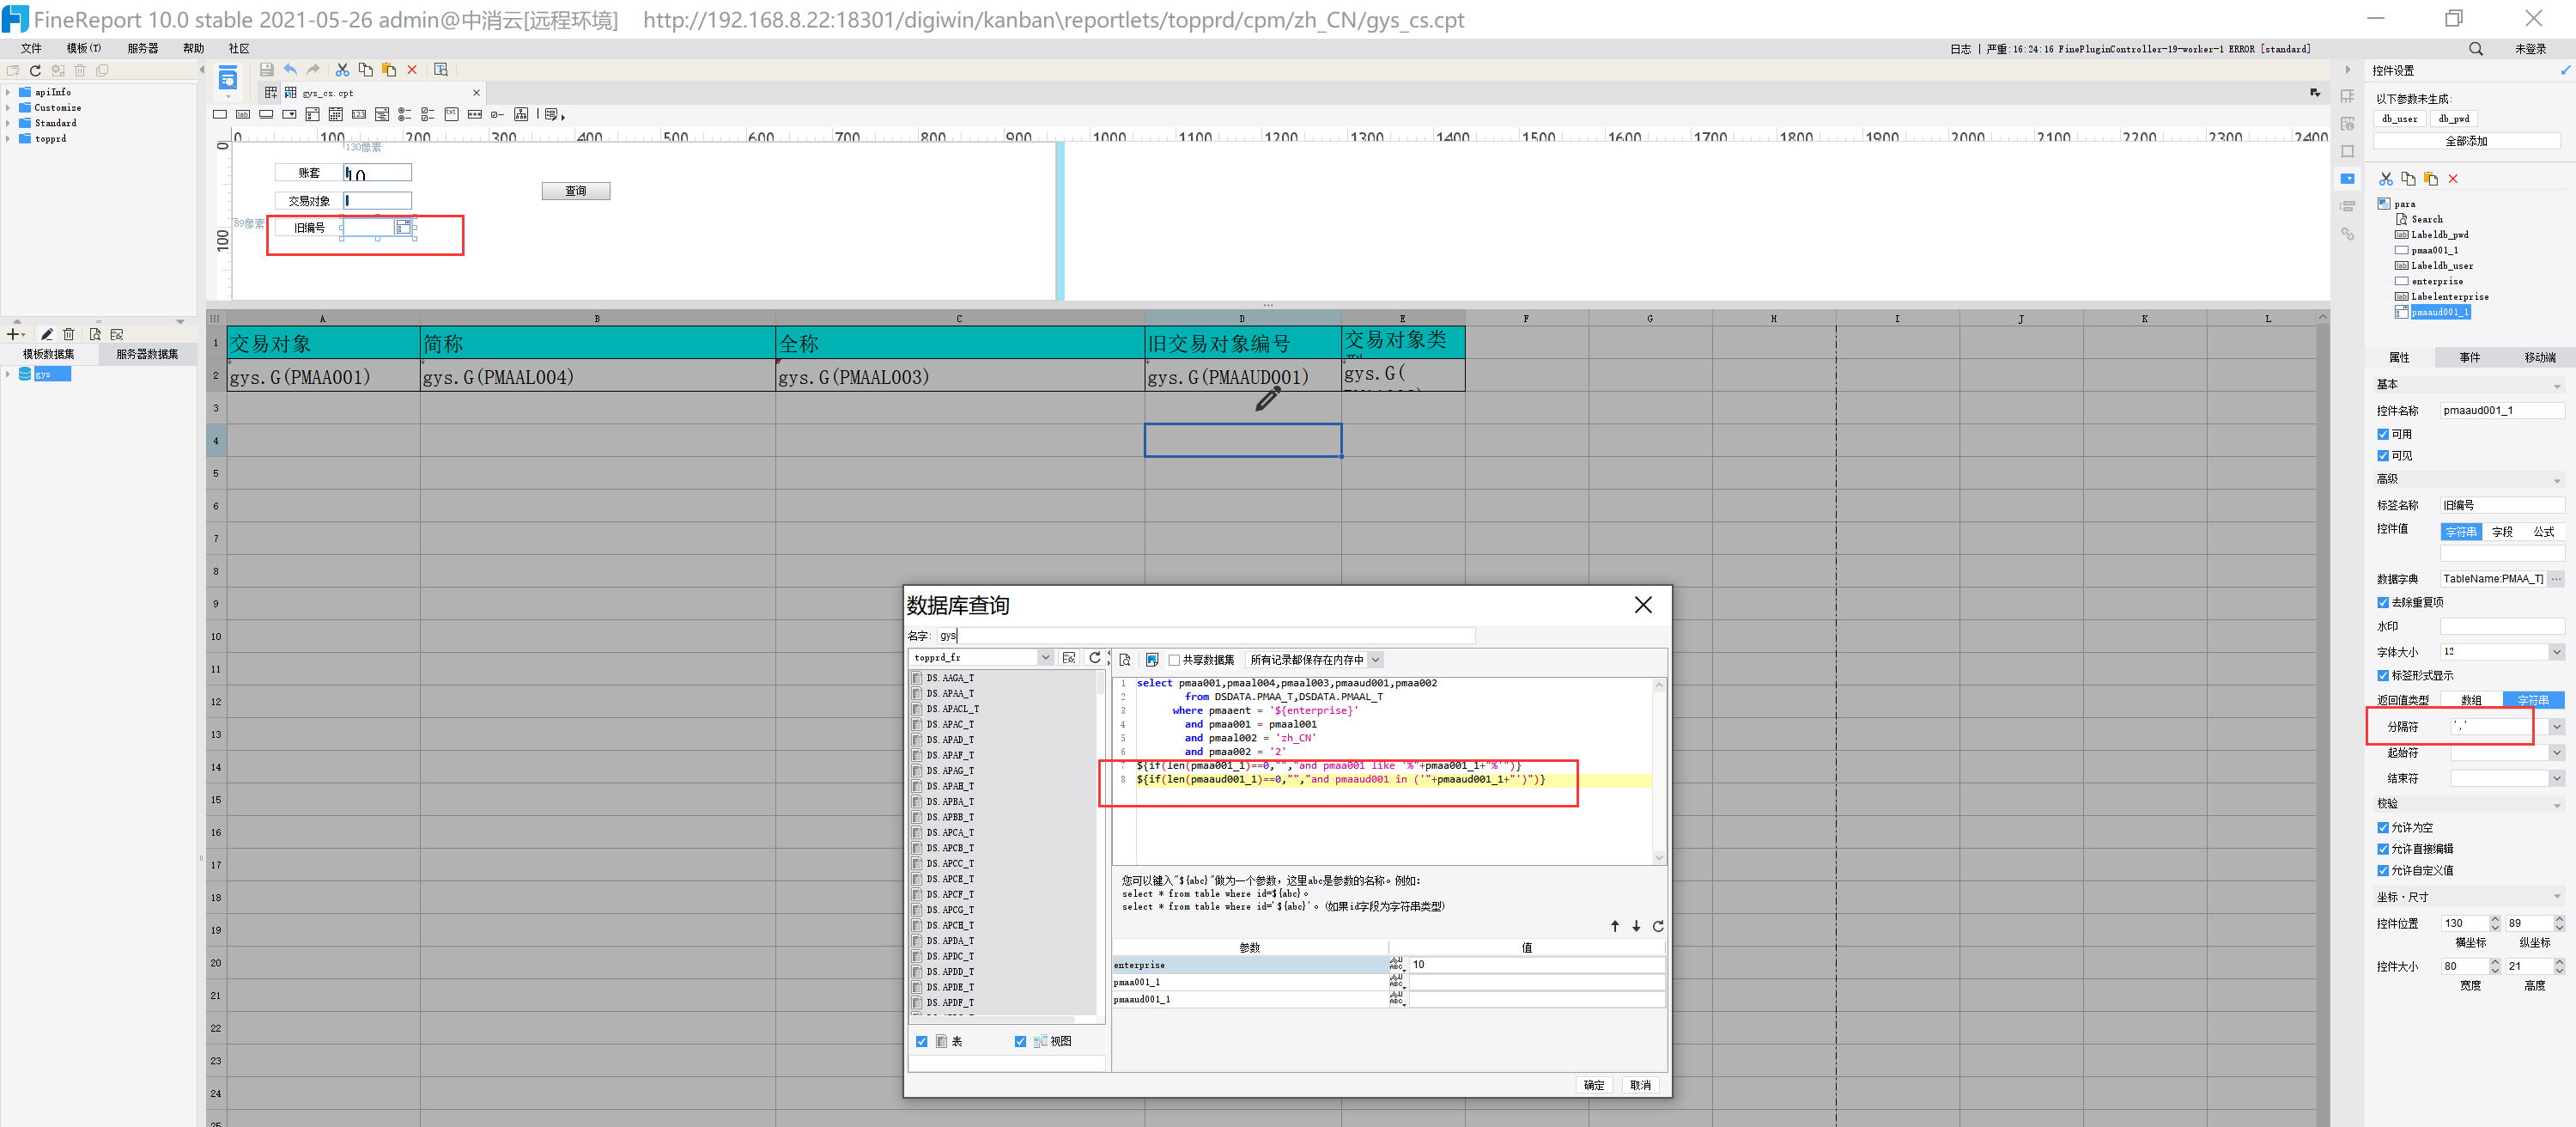Image resolution: width=2576 pixels, height=1127 pixels.
Task: Toggle the 共享数据集 checkbox
Action: [1175, 660]
